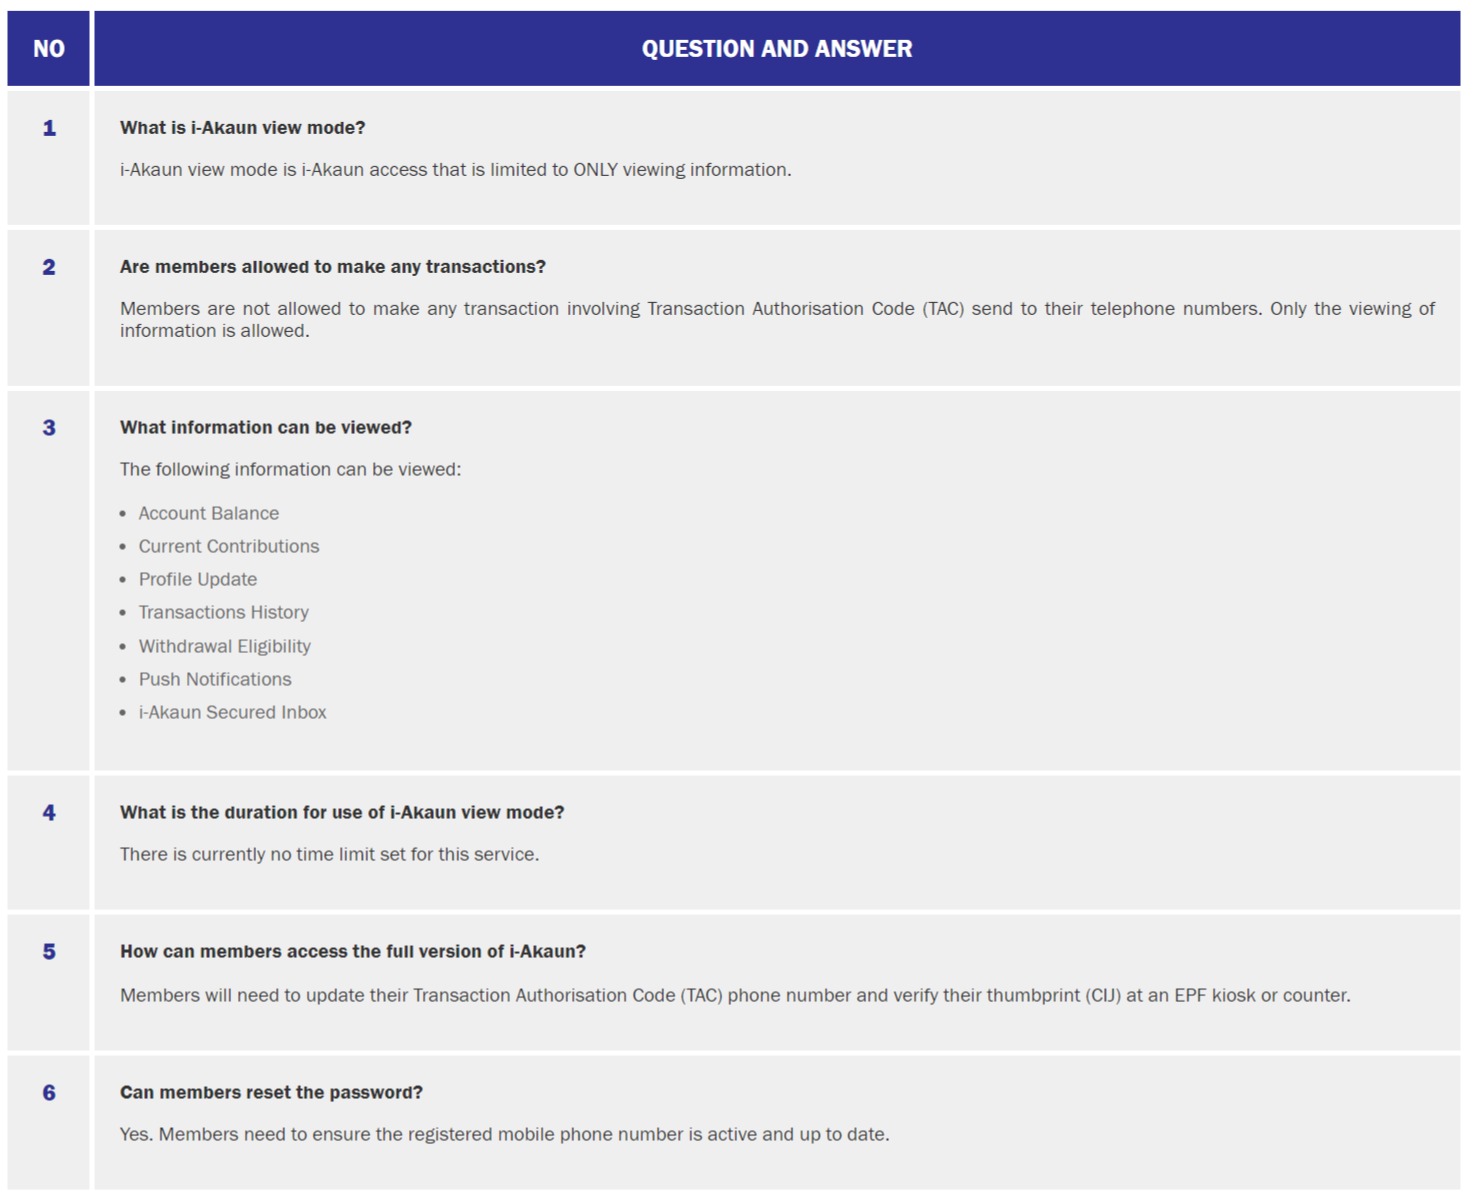Click the row number 5
This screenshot has width=1473, height=1196.
pyautogui.click(x=48, y=951)
